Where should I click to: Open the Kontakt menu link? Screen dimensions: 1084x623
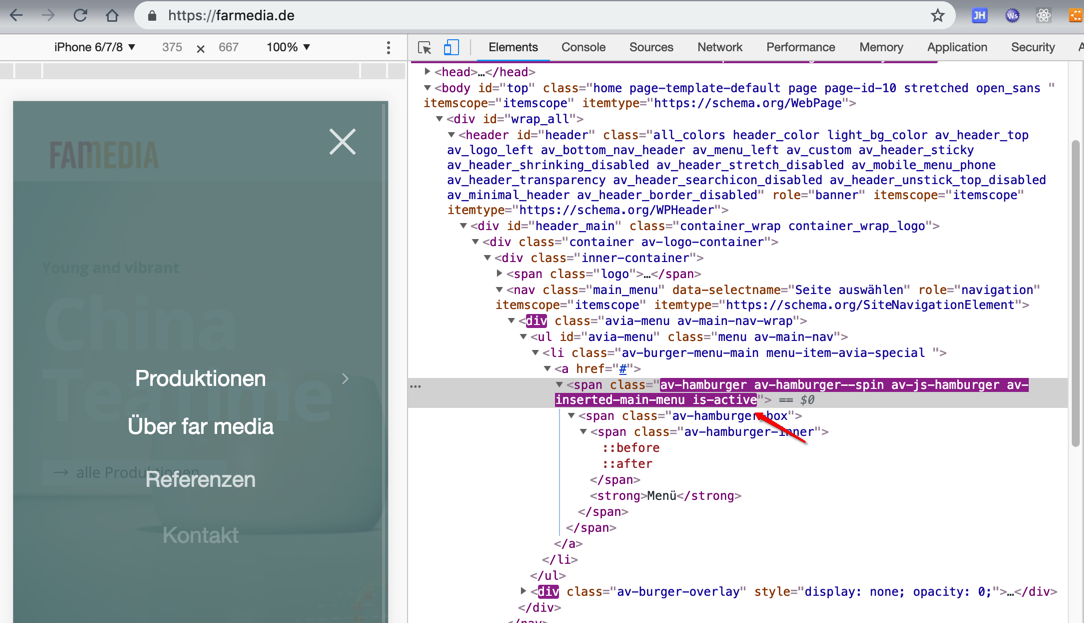point(200,535)
